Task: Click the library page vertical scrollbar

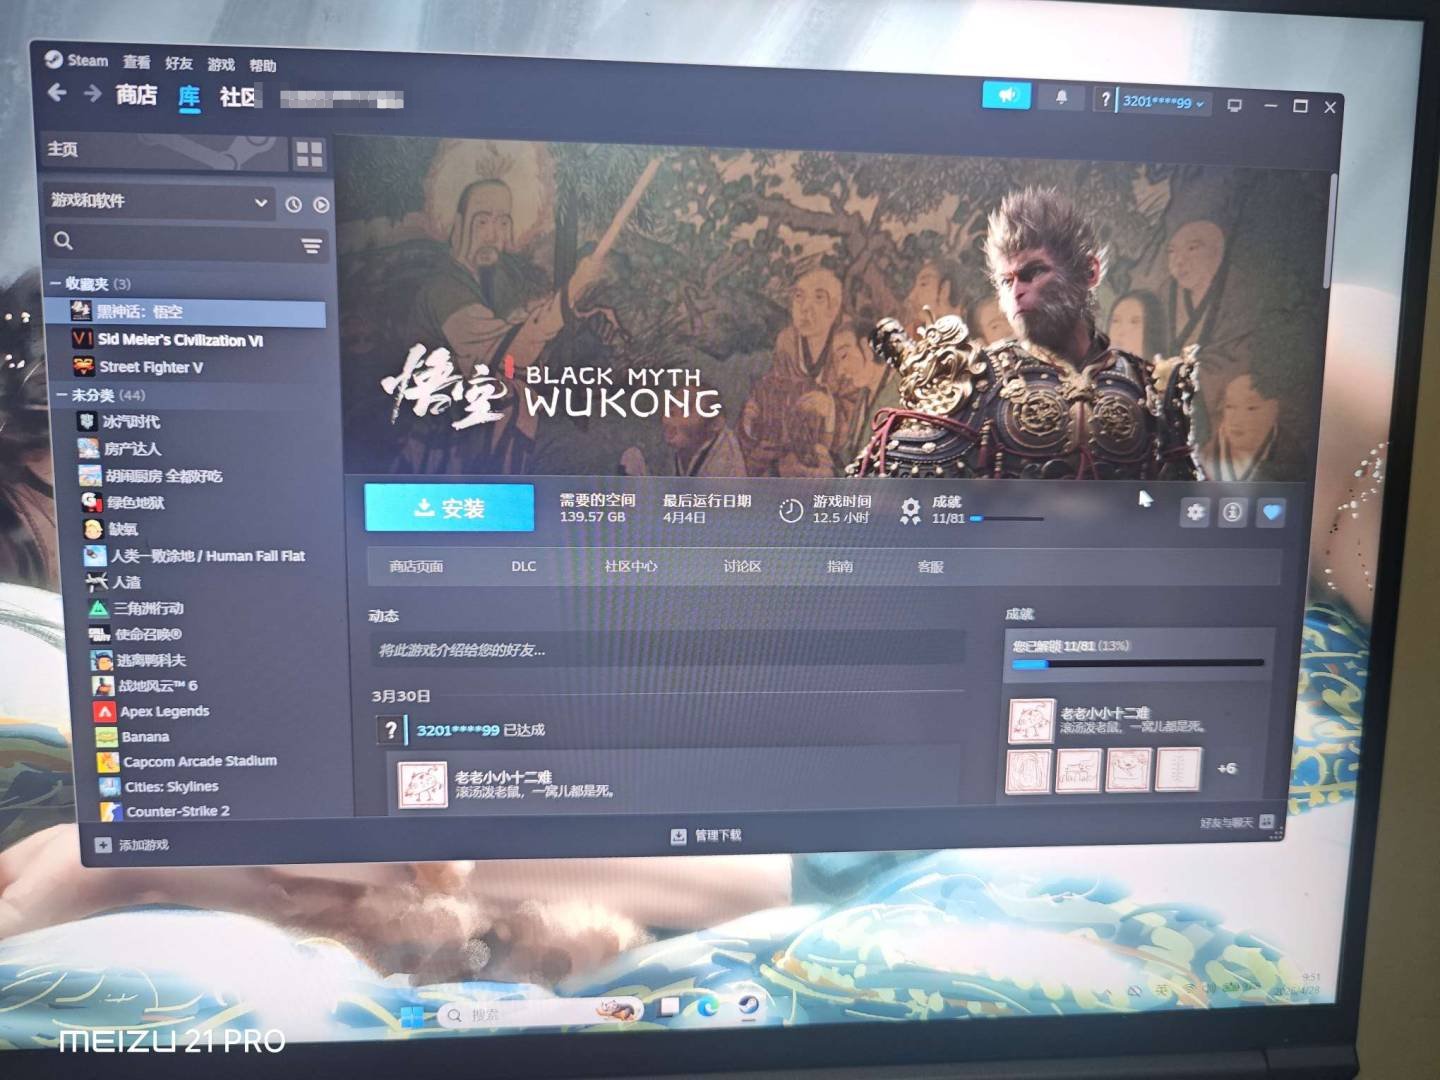Action: pos(1331,230)
